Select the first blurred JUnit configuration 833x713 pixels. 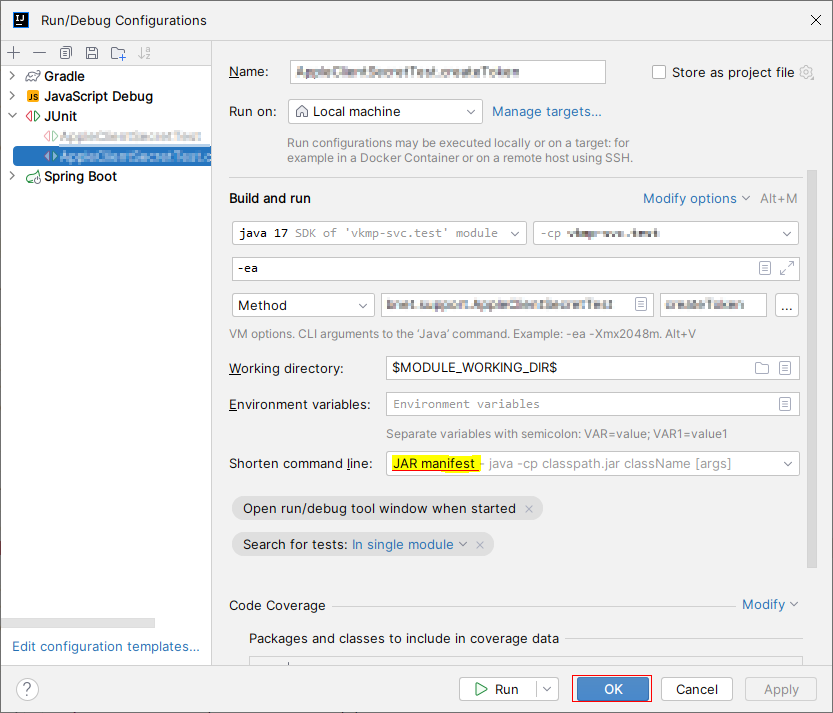click(x=122, y=137)
